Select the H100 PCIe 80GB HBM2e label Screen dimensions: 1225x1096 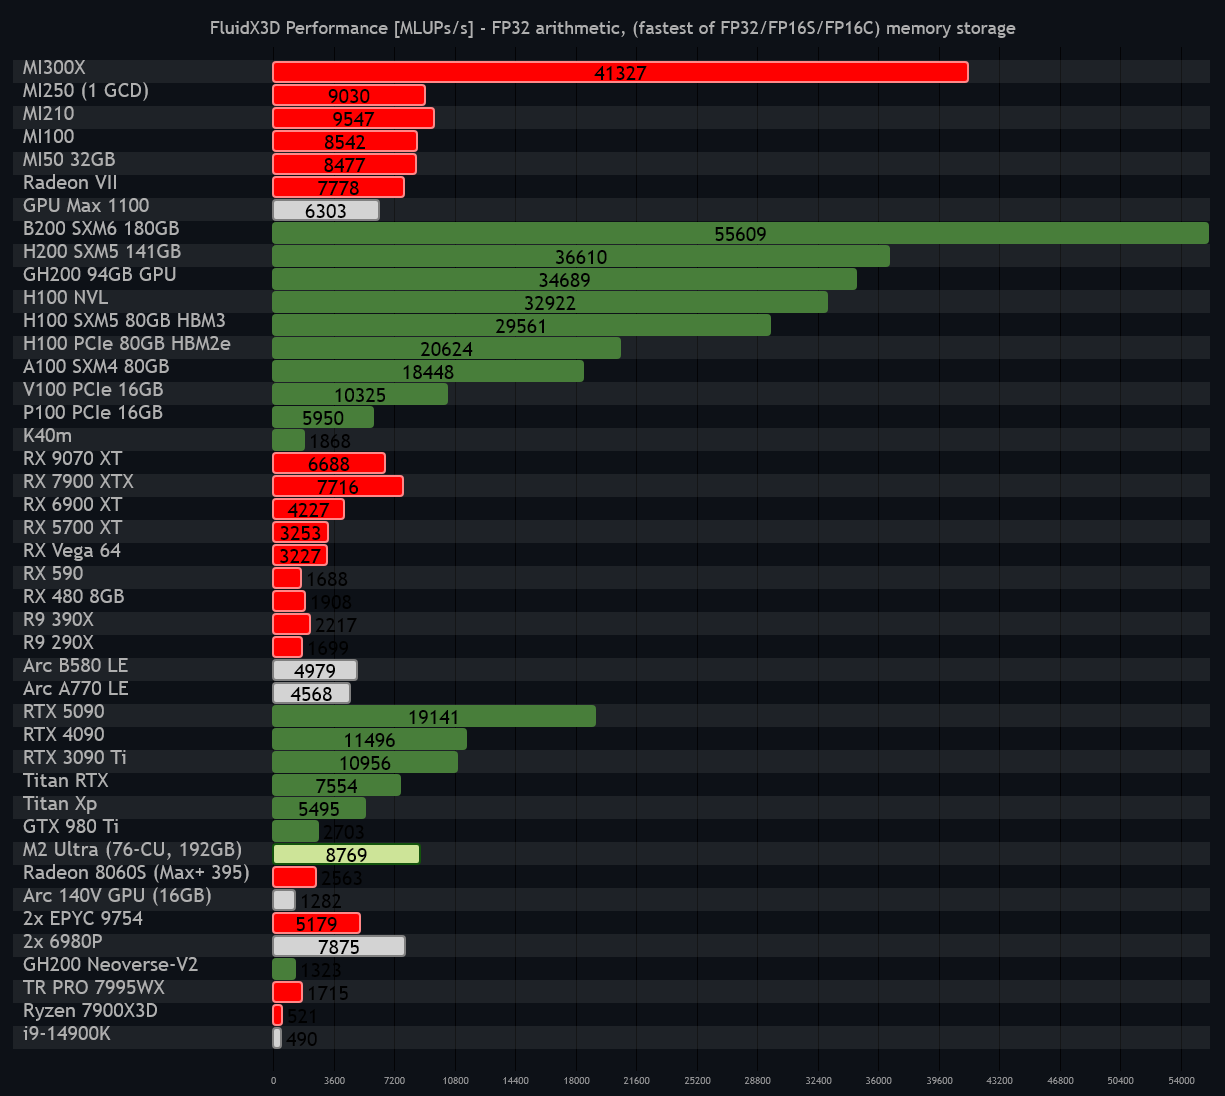pyautogui.click(x=127, y=344)
